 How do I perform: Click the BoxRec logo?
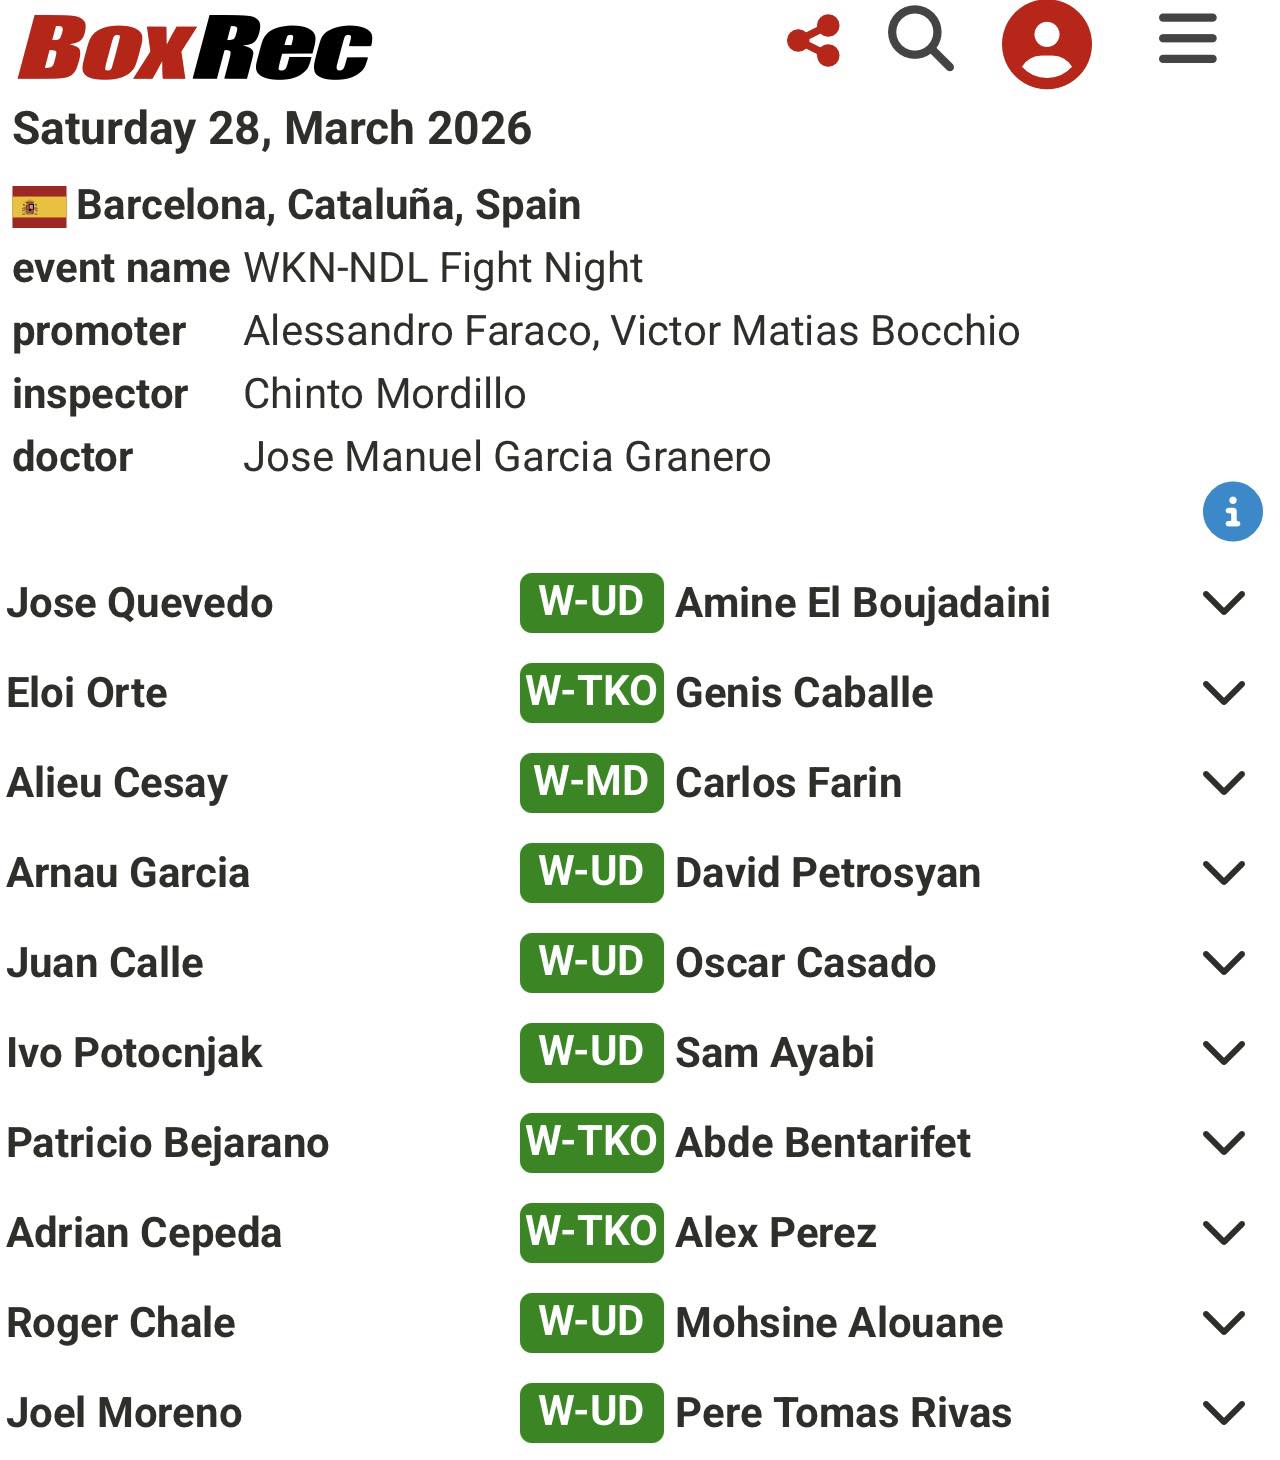pyautogui.click(x=195, y=47)
